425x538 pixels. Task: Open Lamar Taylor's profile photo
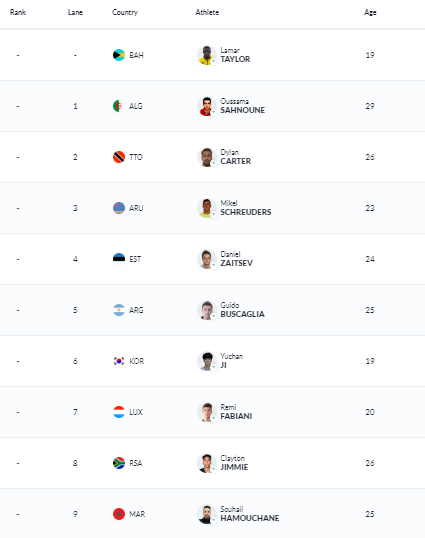206,55
